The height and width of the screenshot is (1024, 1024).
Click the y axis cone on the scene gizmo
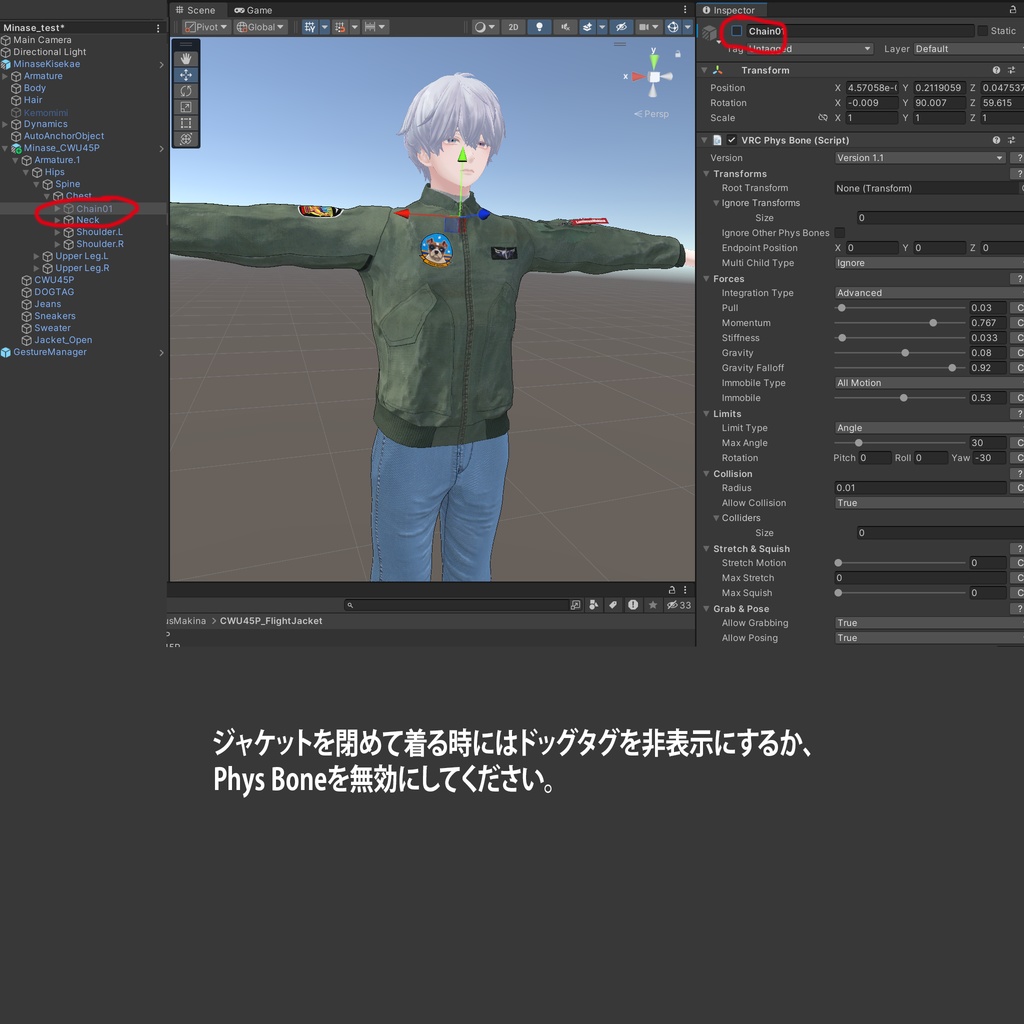click(655, 63)
